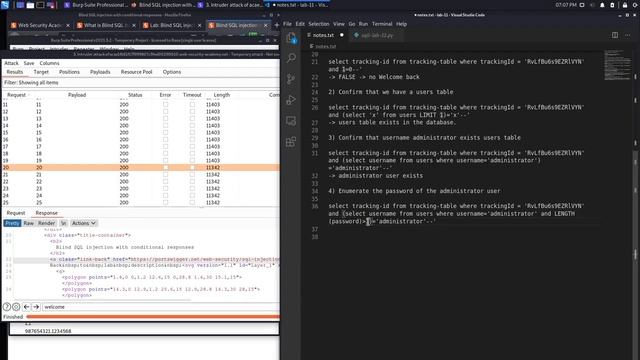Screen dimensions: 640x360
Task: Toggle Timeout checkbox for request 20
Action: [192, 167]
